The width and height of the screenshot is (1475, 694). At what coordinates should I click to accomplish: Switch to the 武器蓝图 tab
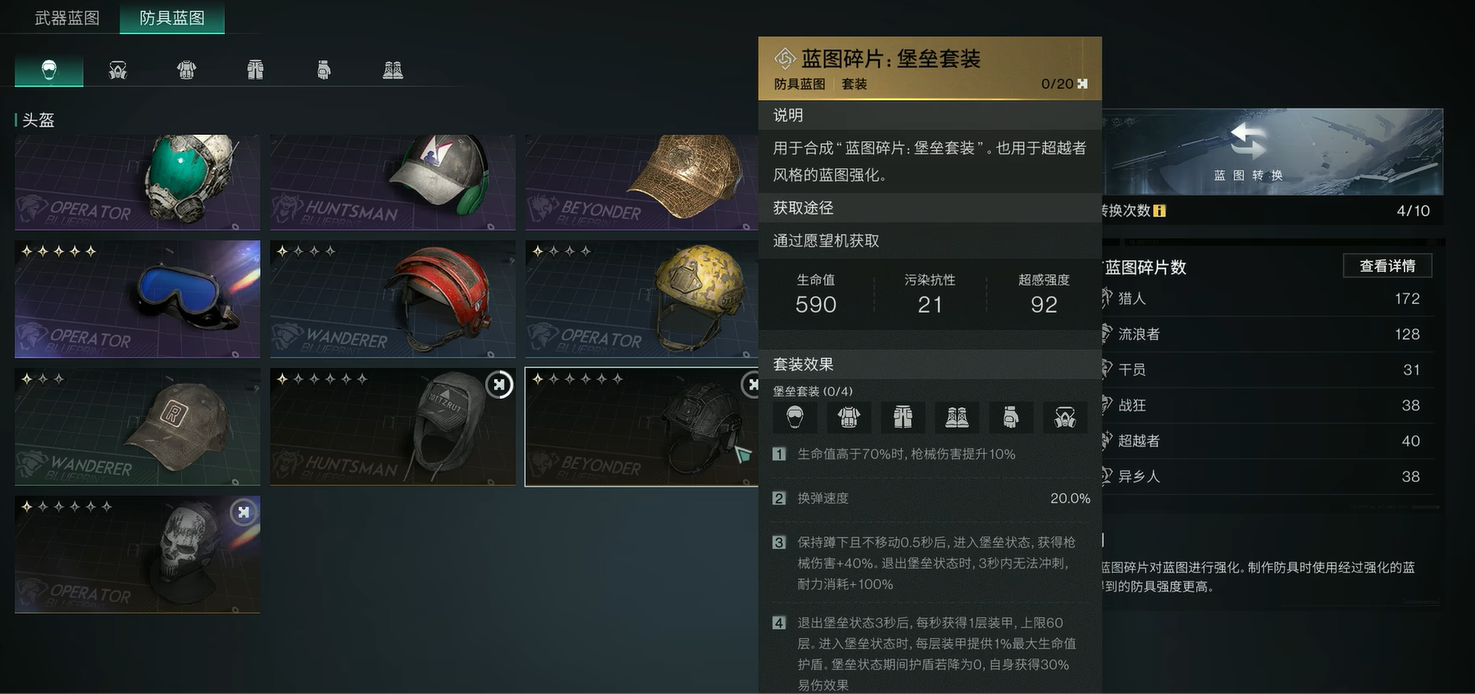tap(67, 18)
